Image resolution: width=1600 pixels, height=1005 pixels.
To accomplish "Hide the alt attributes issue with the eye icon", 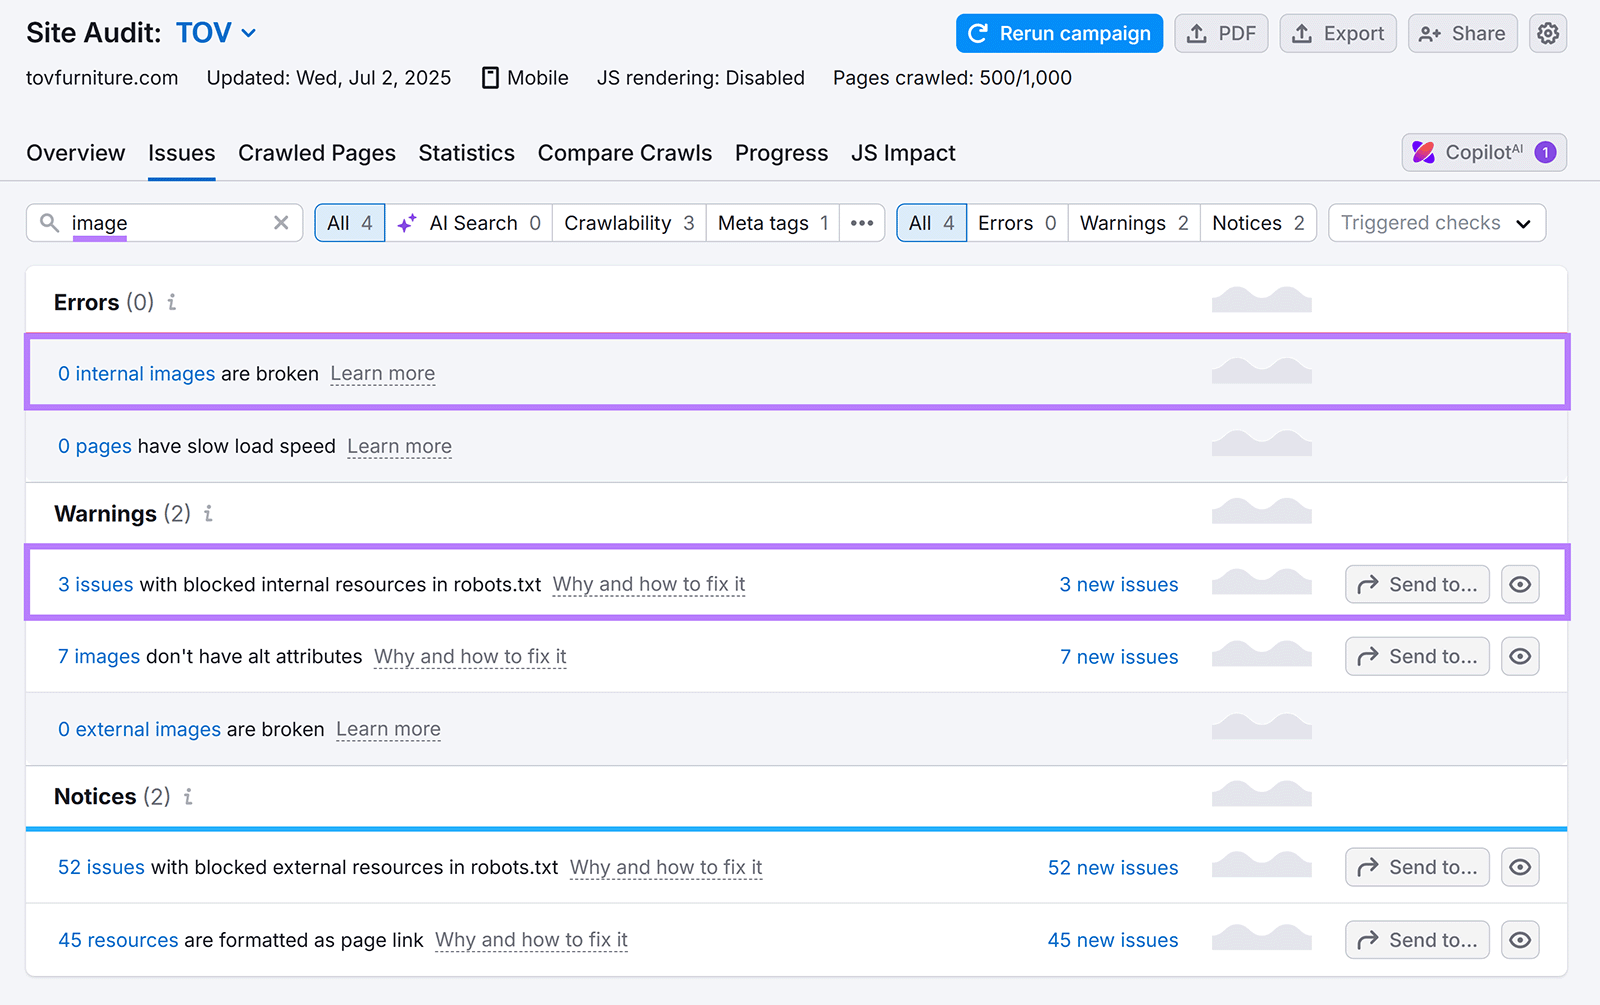I will pos(1520,656).
